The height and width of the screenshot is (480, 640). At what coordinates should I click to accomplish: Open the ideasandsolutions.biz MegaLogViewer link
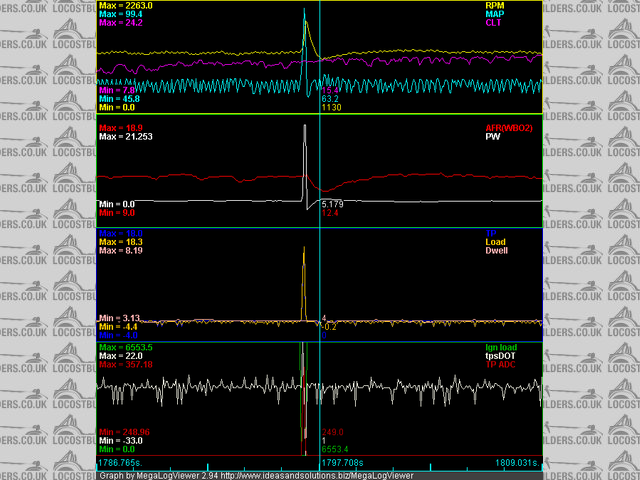(x=301, y=475)
